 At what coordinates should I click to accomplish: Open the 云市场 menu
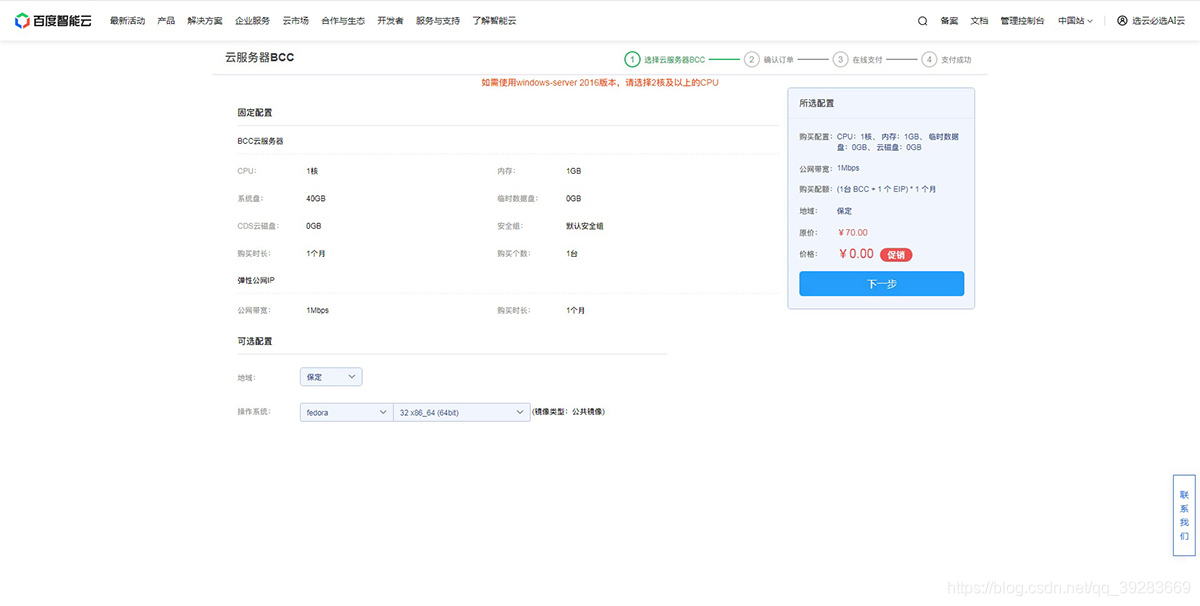tap(295, 20)
